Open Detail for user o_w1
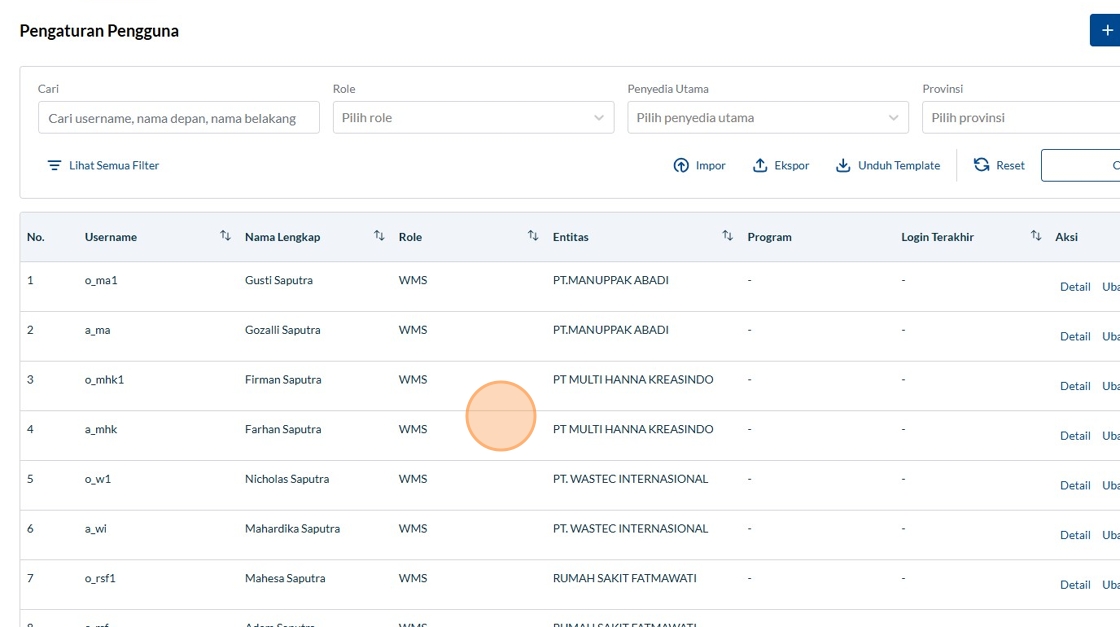 point(1075,486)
